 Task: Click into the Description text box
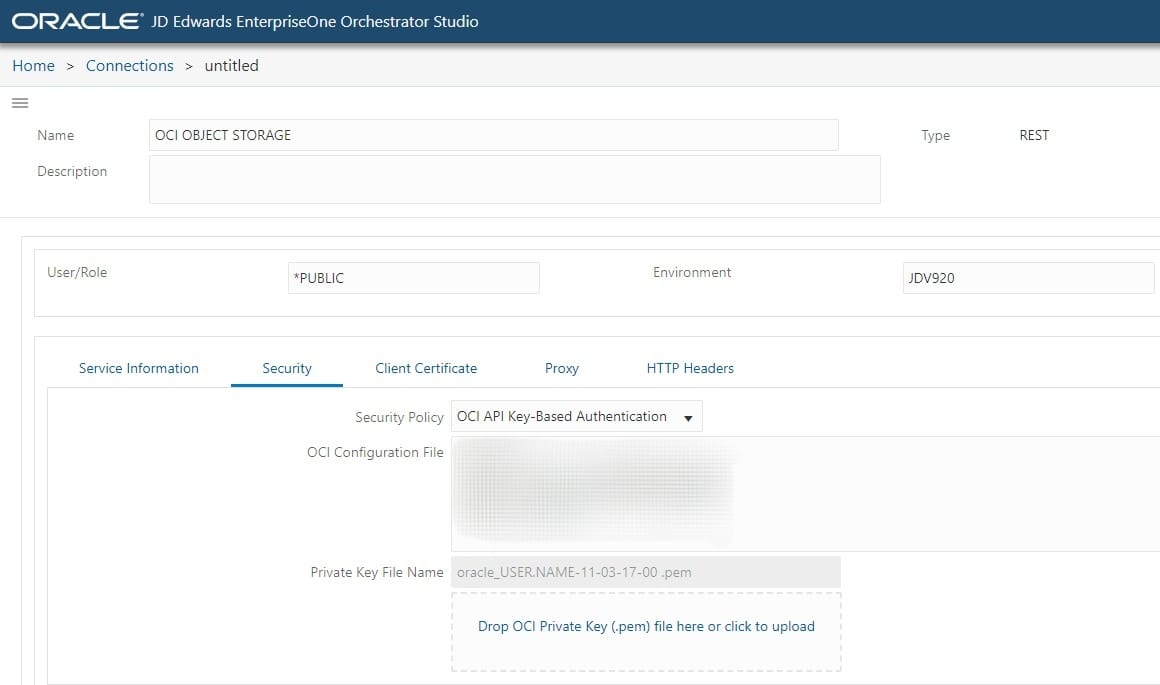pos(514,179)
